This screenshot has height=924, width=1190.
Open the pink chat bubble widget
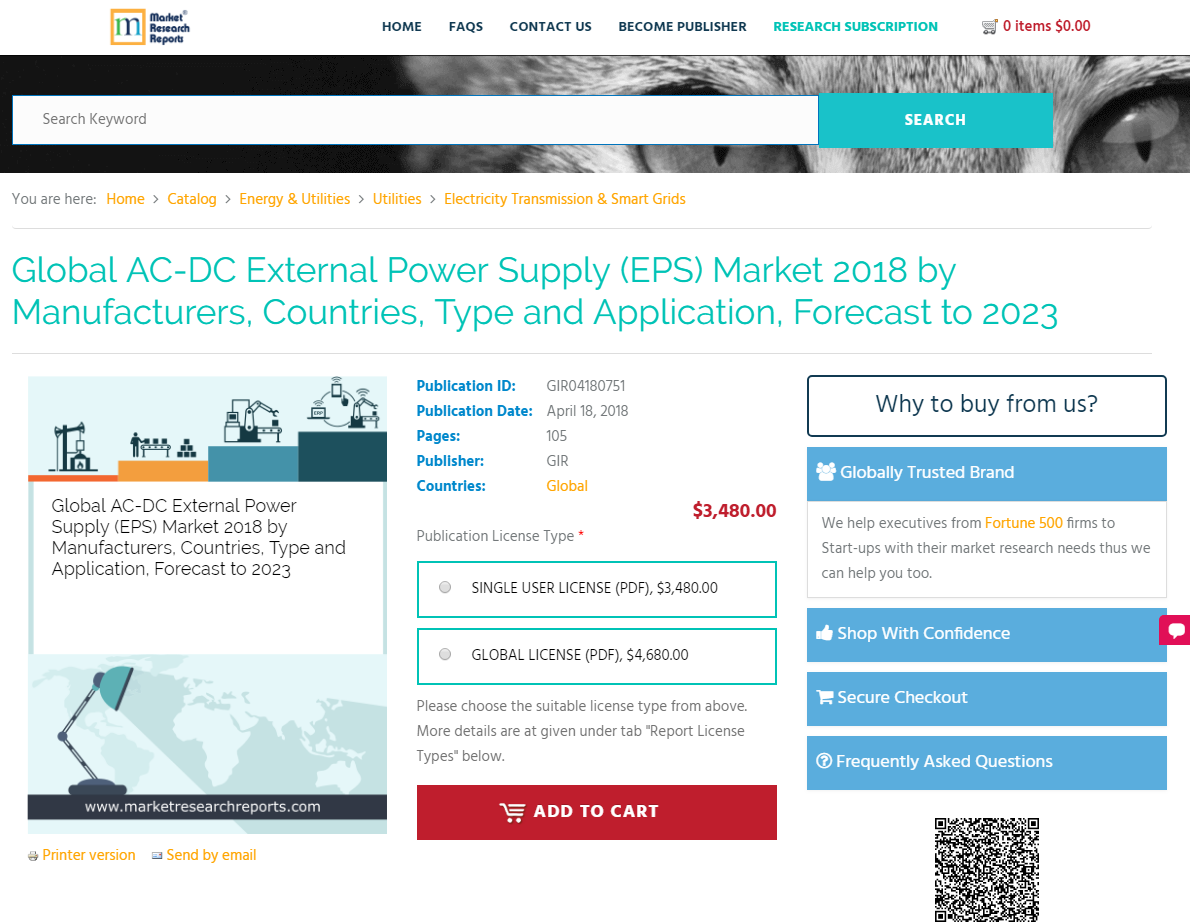pos(1177,630)
